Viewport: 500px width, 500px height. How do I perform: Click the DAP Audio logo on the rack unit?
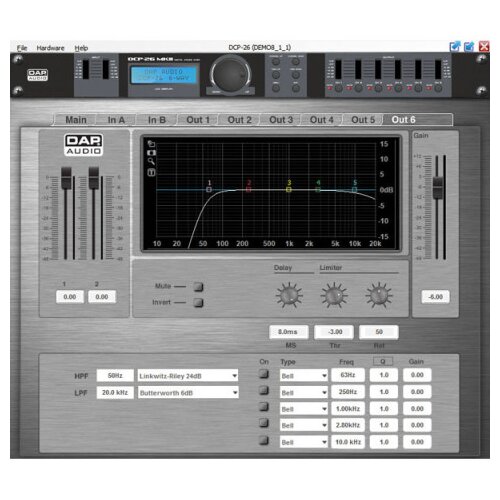[x=37, y=75]
